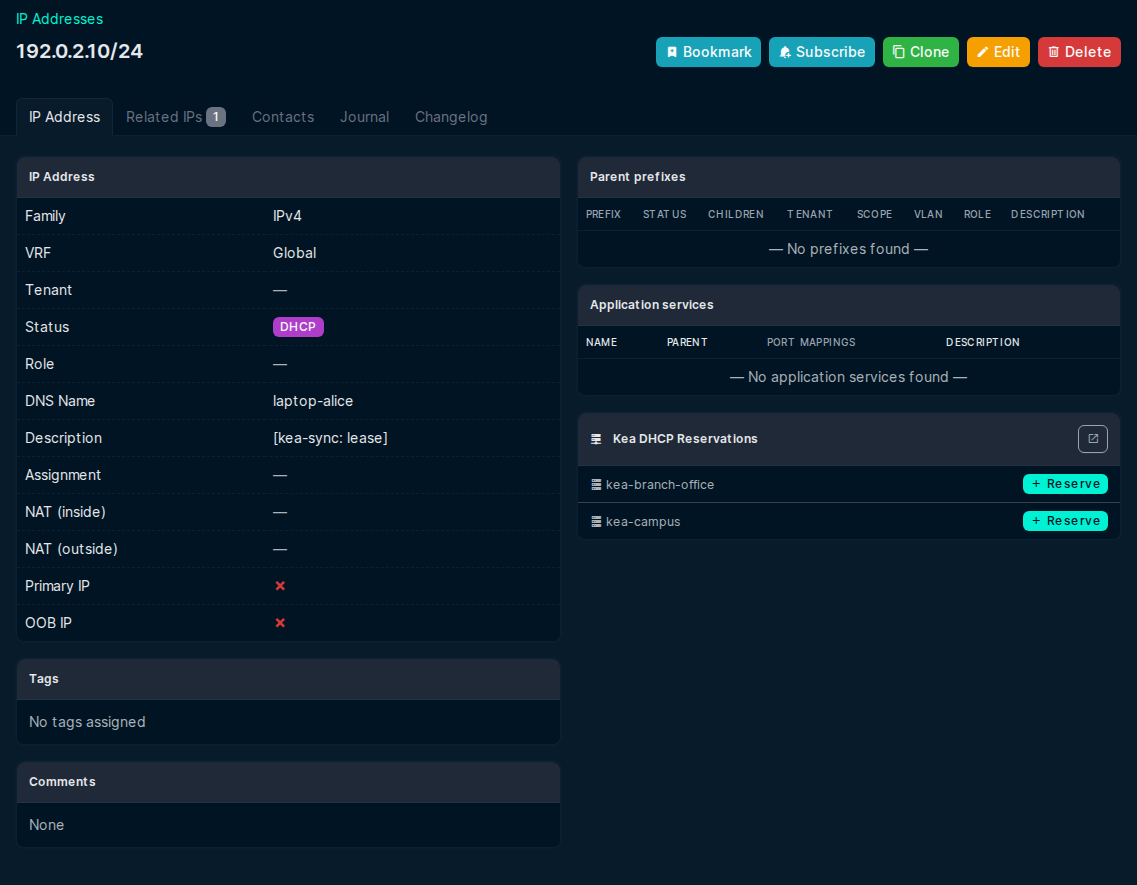The height and width of the screenshot is (885, 1137).
Task: Switch to the Changelog tab
Action: tap(451, 117)
